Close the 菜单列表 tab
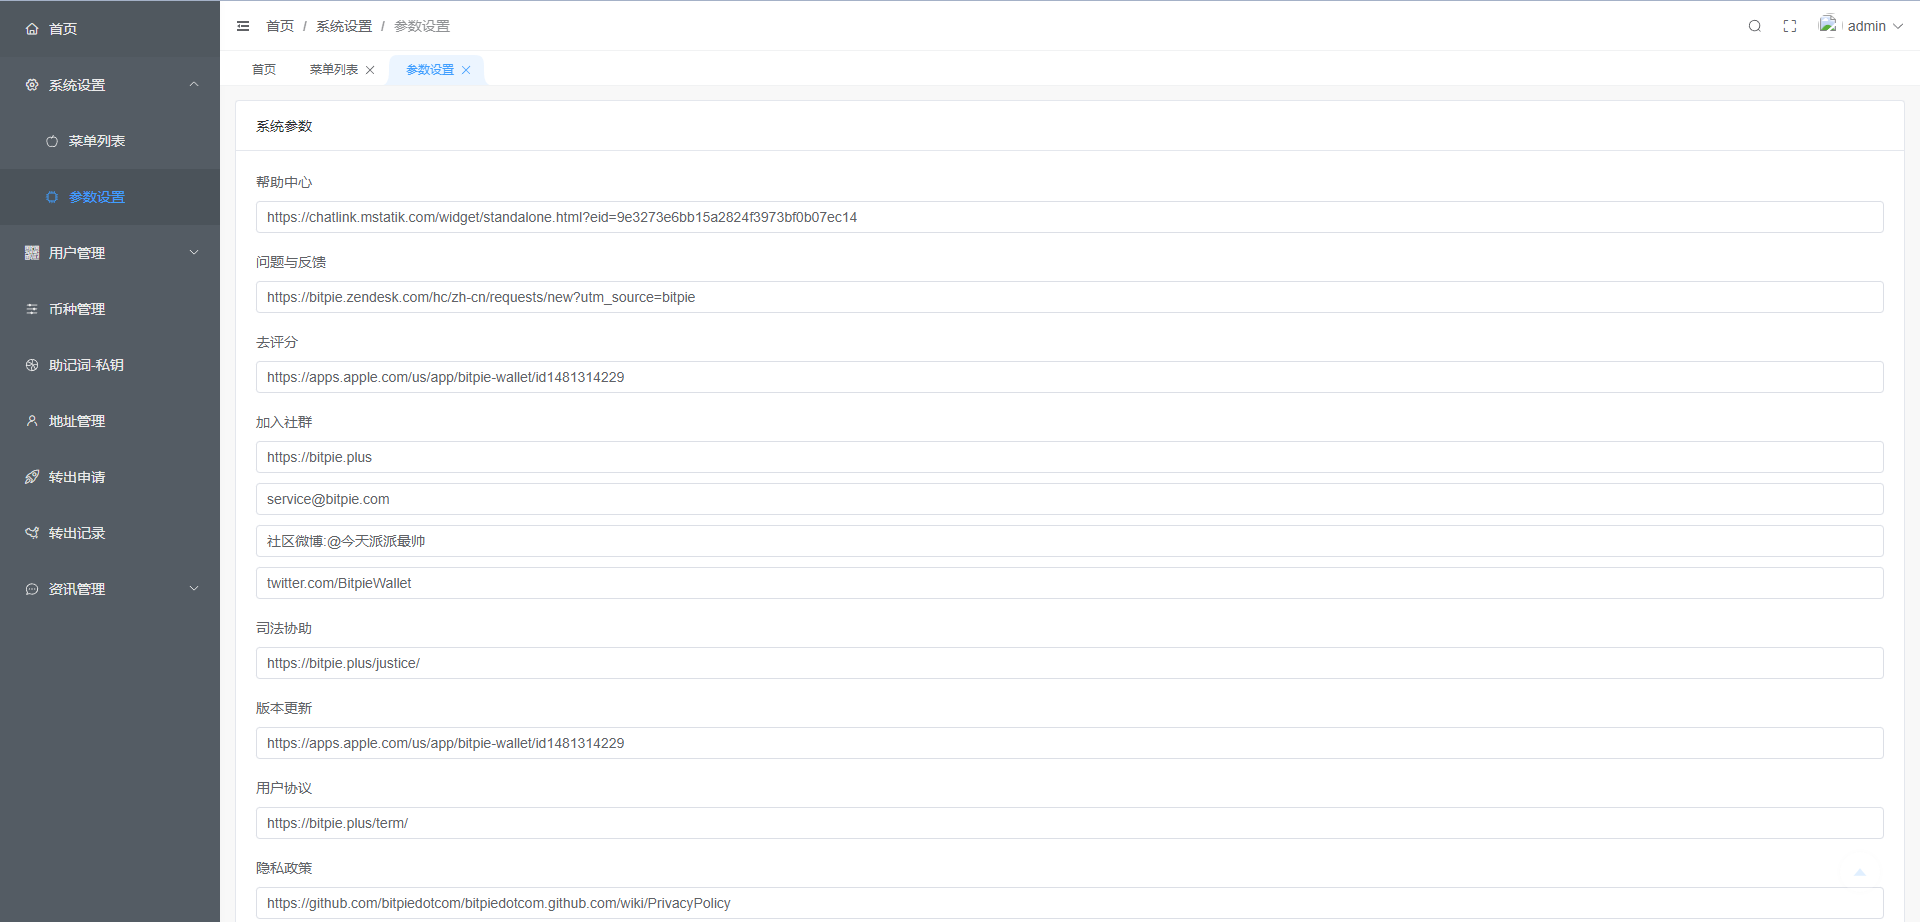This screenshot has height=922, width=1920. click(x=370, y=70)
